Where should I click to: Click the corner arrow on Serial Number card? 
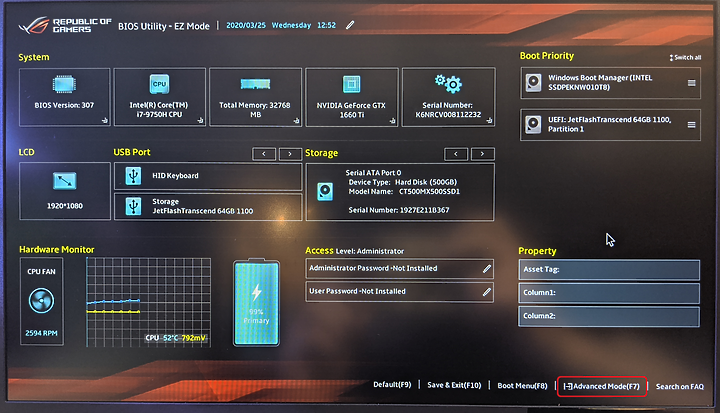[489, 121]
